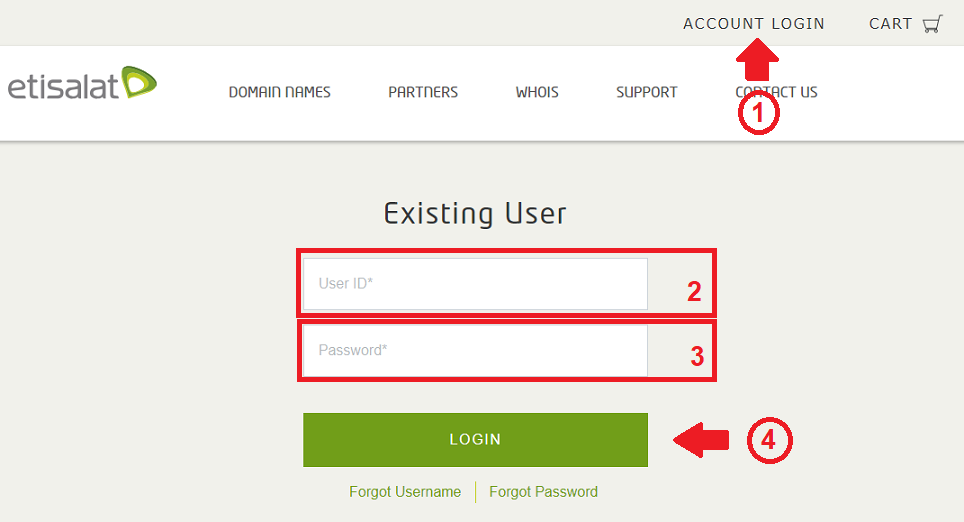
Task: Follow the Forgot Password link
Action: pos(543,492)
